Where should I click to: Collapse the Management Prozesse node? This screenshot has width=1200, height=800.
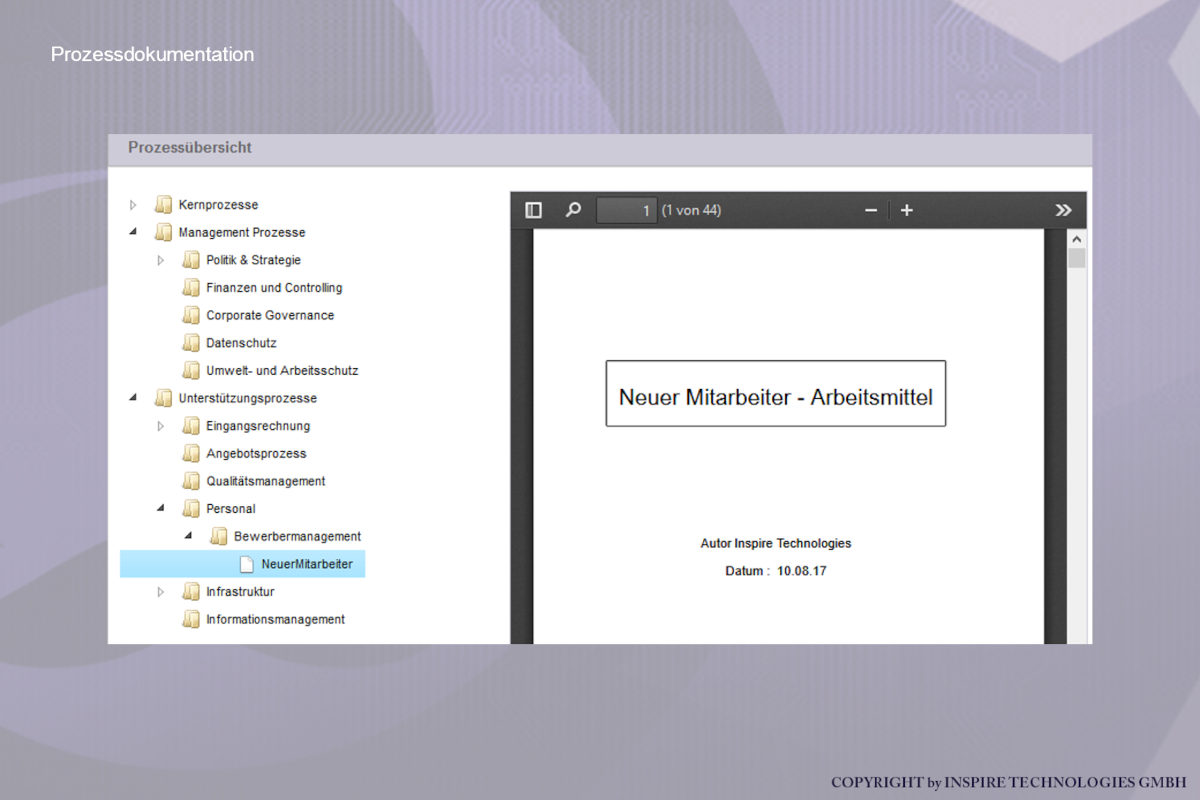coord(134,232)
